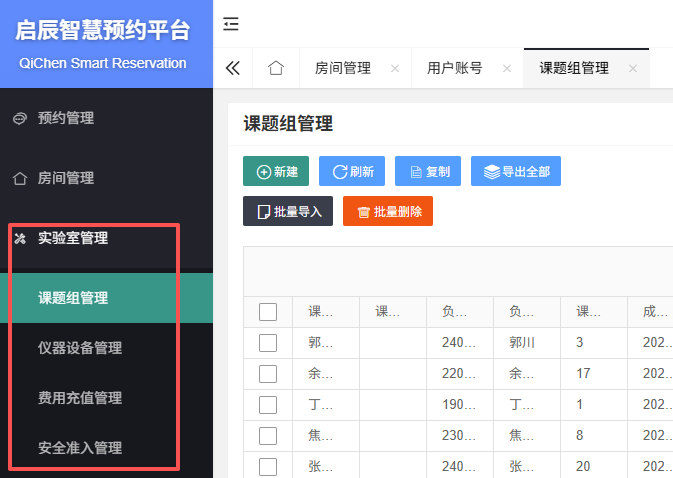This screenshot has height=478, width=673.
Task: Go to the home tab icon
Action: [276, 68]
